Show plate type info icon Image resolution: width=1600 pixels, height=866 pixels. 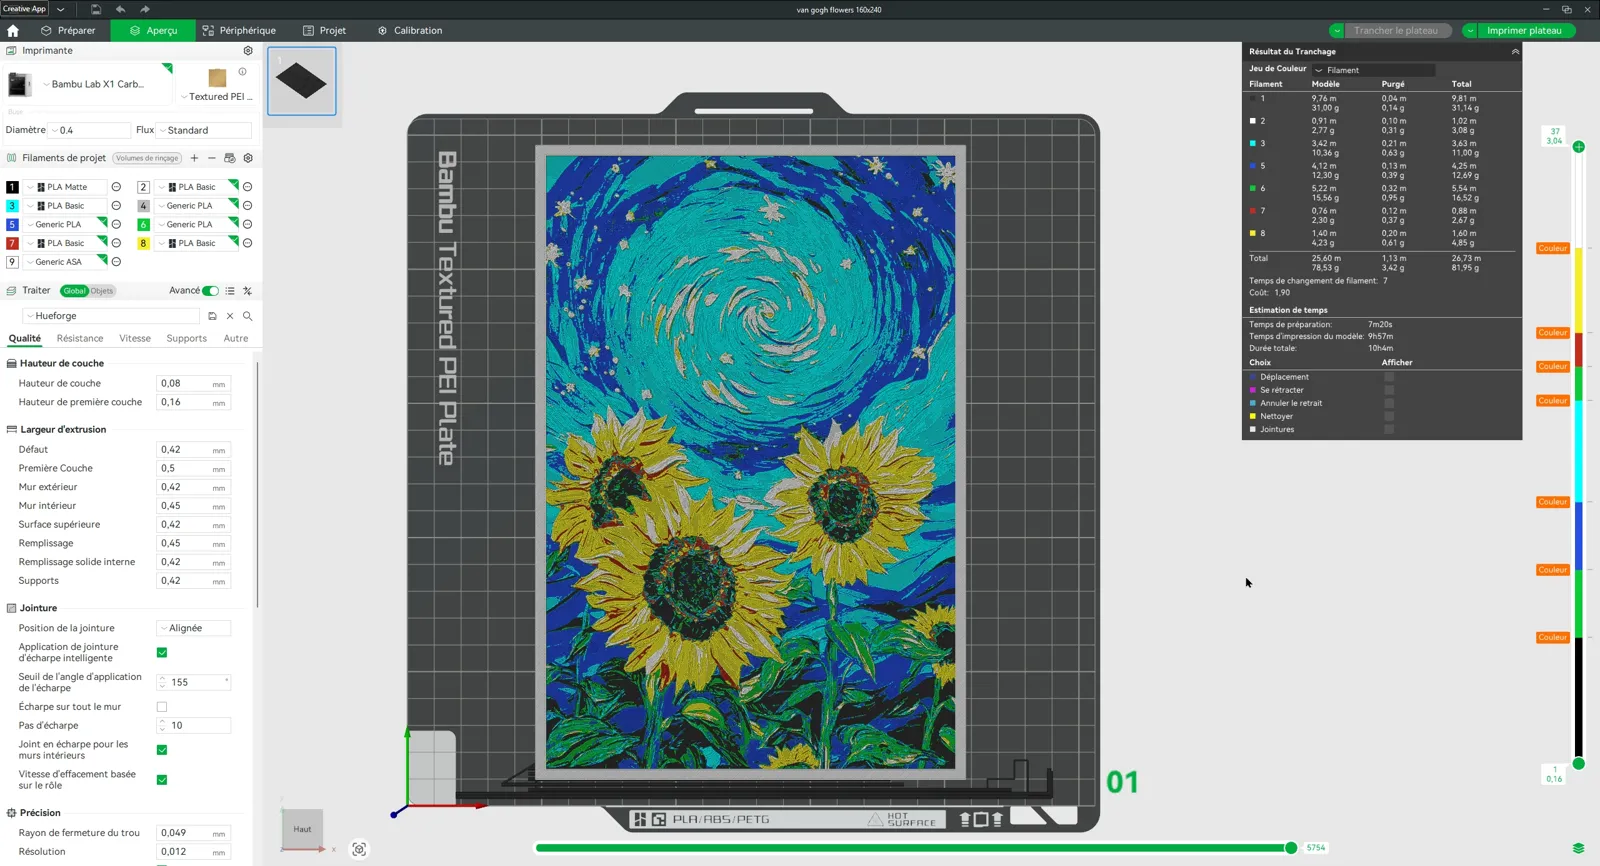click(x=242, y=72)
